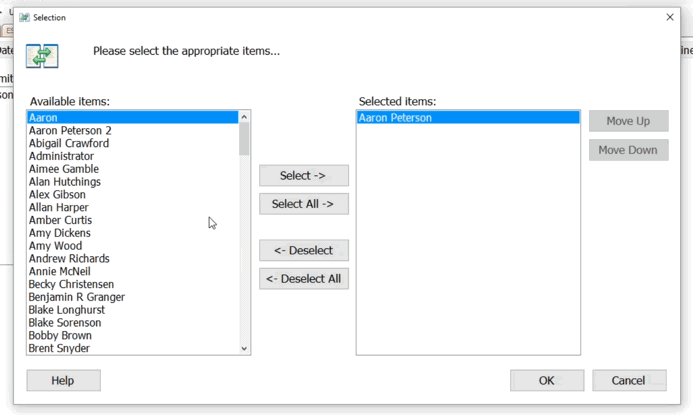Click Select All -> button
The height and width of the screenshot is (416, 693).
(x=304, y=204)
